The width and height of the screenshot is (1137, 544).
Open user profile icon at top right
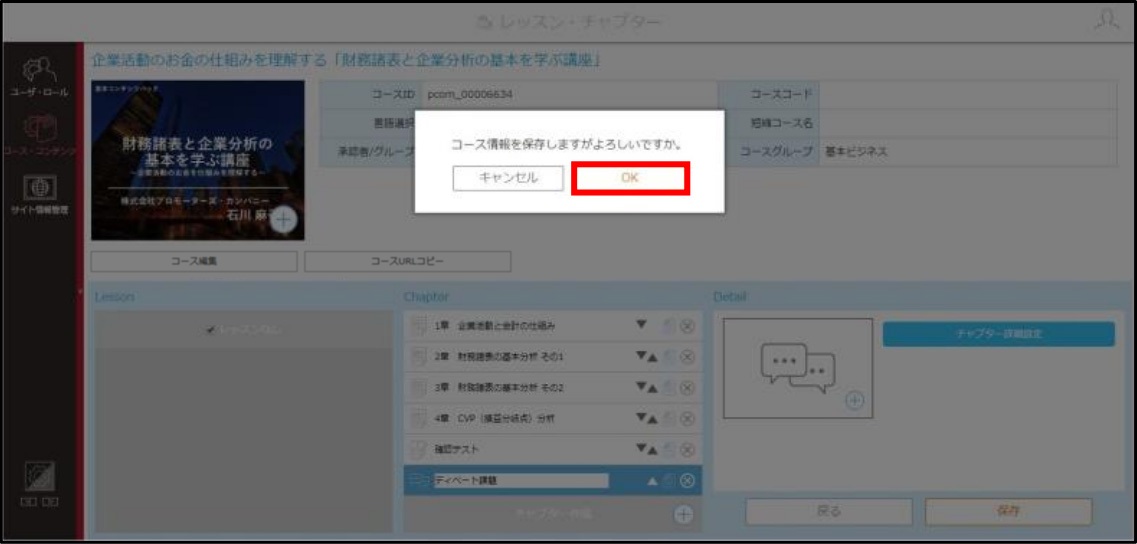pyautogui.click(x=1109, y=21)
